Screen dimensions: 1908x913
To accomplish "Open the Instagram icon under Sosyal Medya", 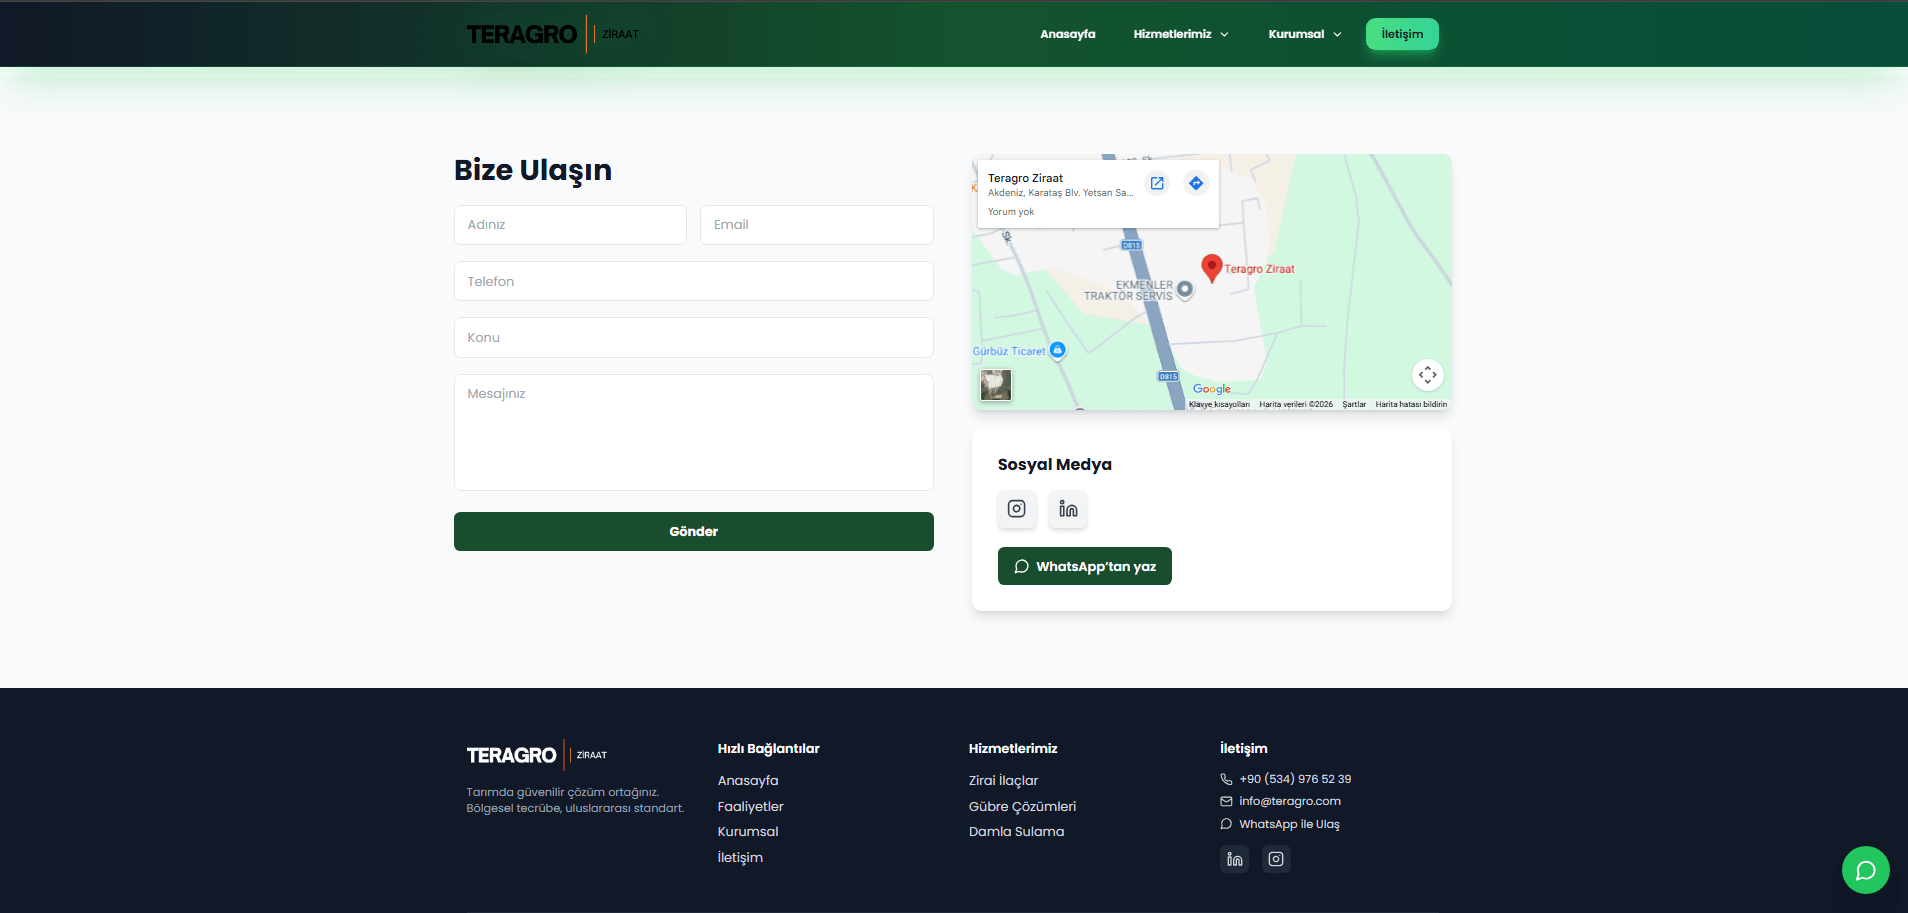I will [1016, 509].
